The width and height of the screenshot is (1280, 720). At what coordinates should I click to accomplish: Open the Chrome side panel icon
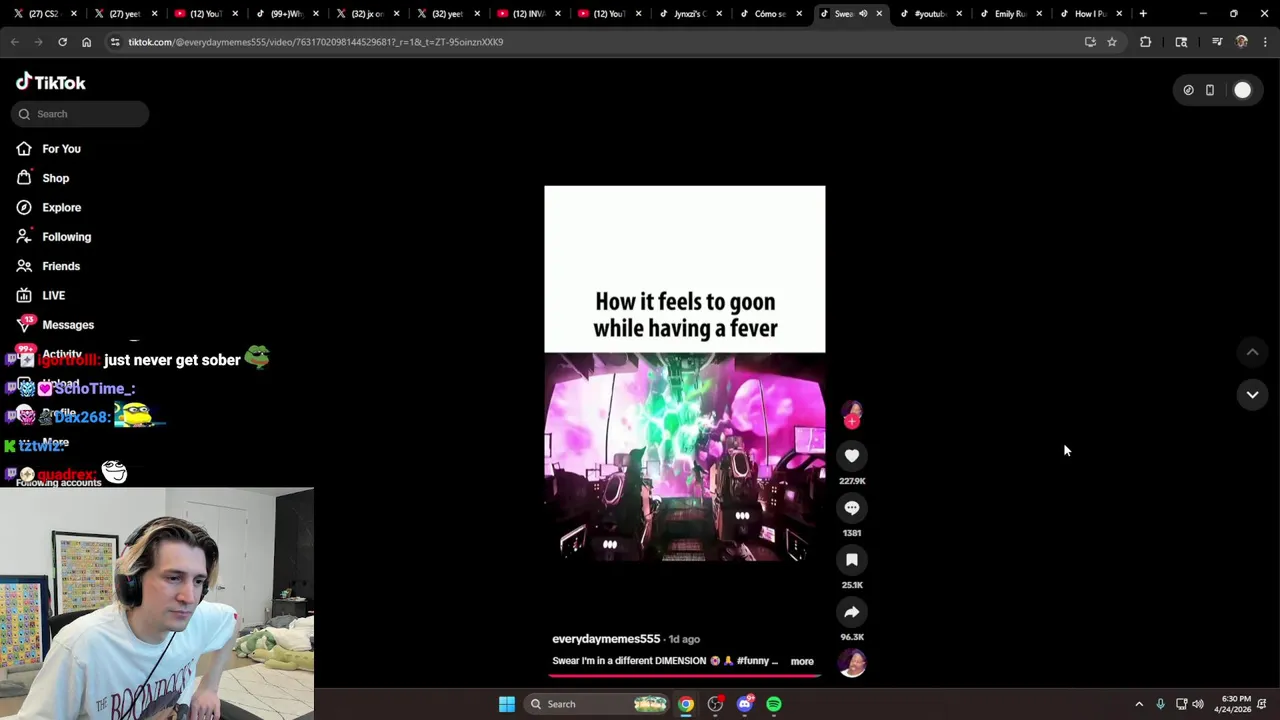point(1181,42)
